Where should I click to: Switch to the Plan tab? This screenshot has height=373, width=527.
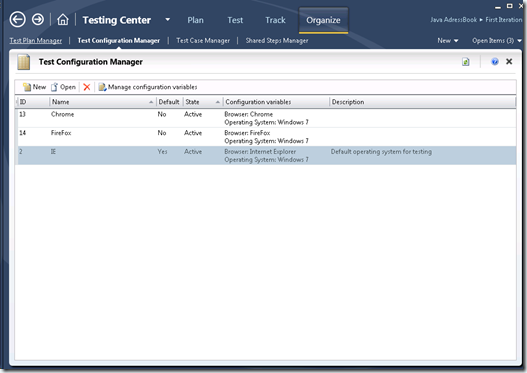195,20
